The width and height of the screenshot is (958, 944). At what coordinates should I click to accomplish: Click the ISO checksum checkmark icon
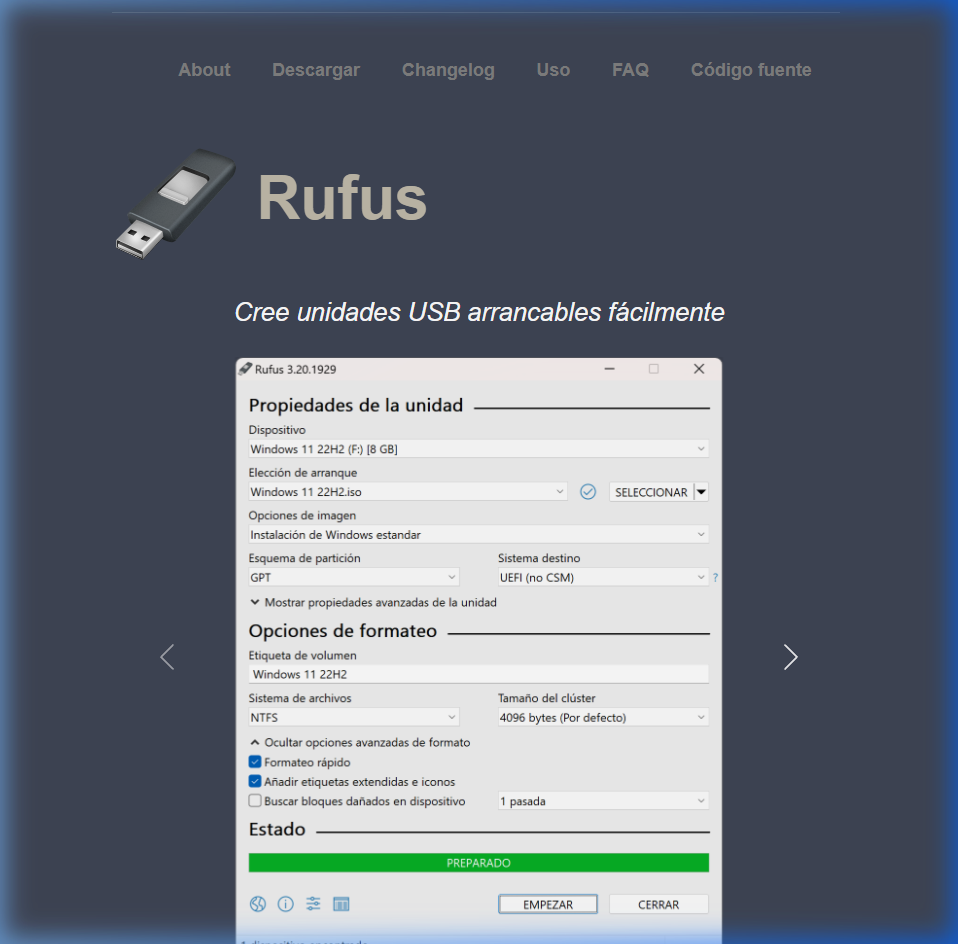point(588,492)
